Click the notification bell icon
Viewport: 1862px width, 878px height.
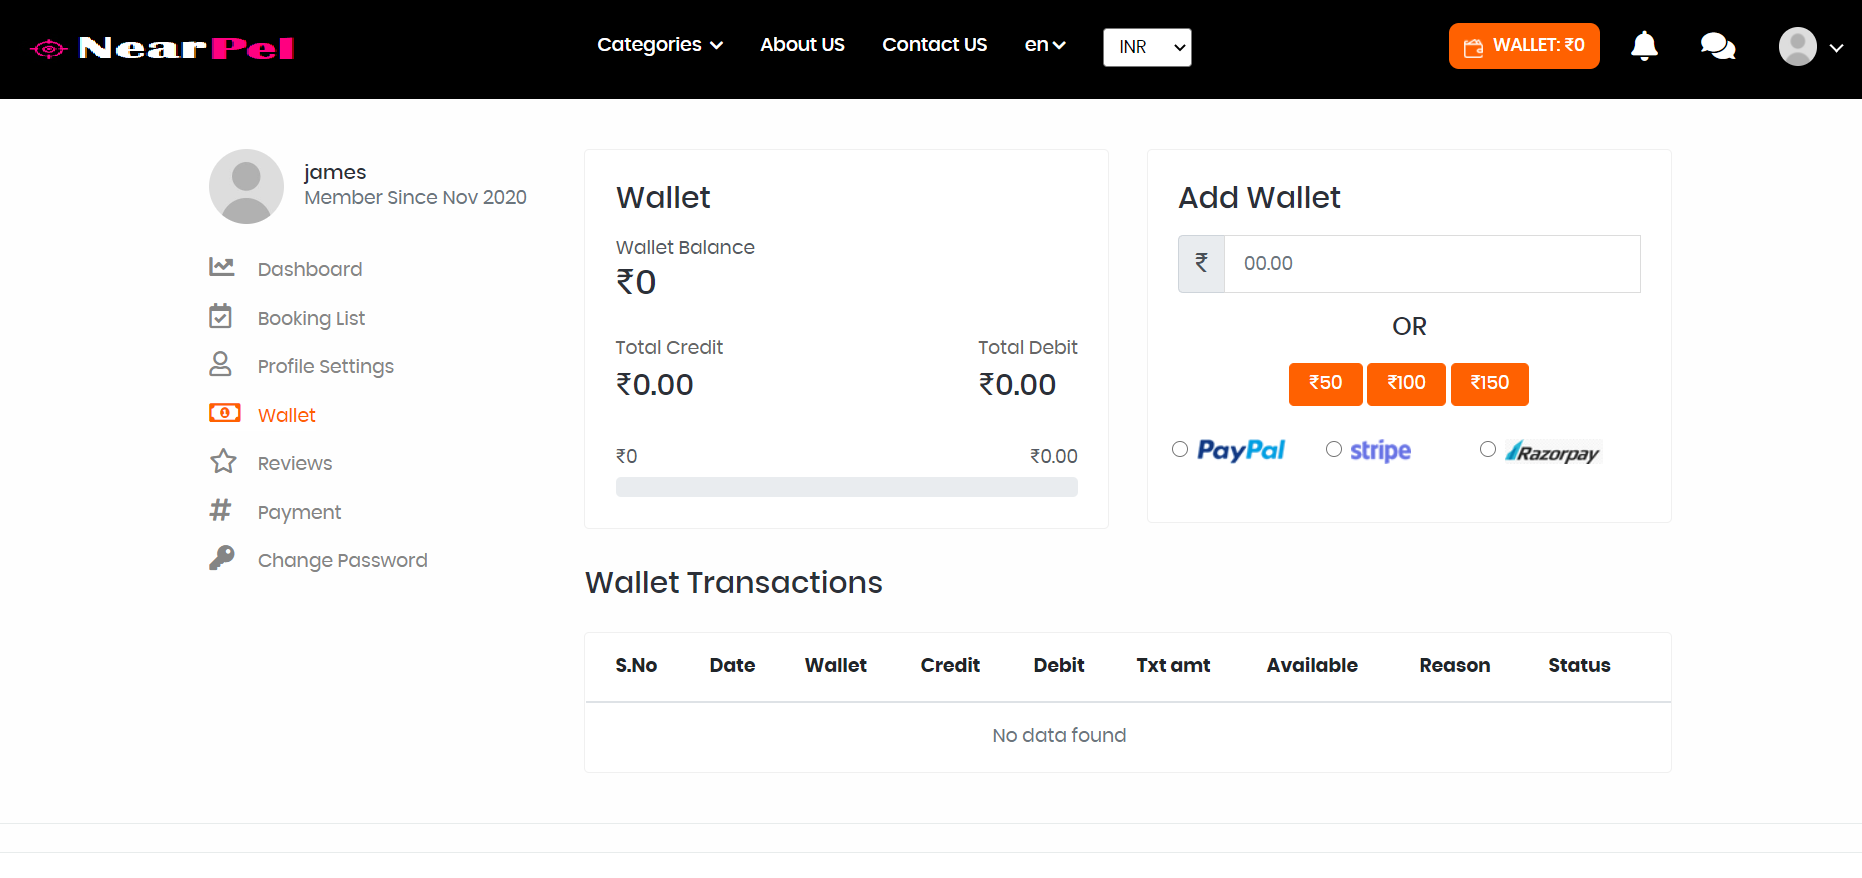point(1644,46)
